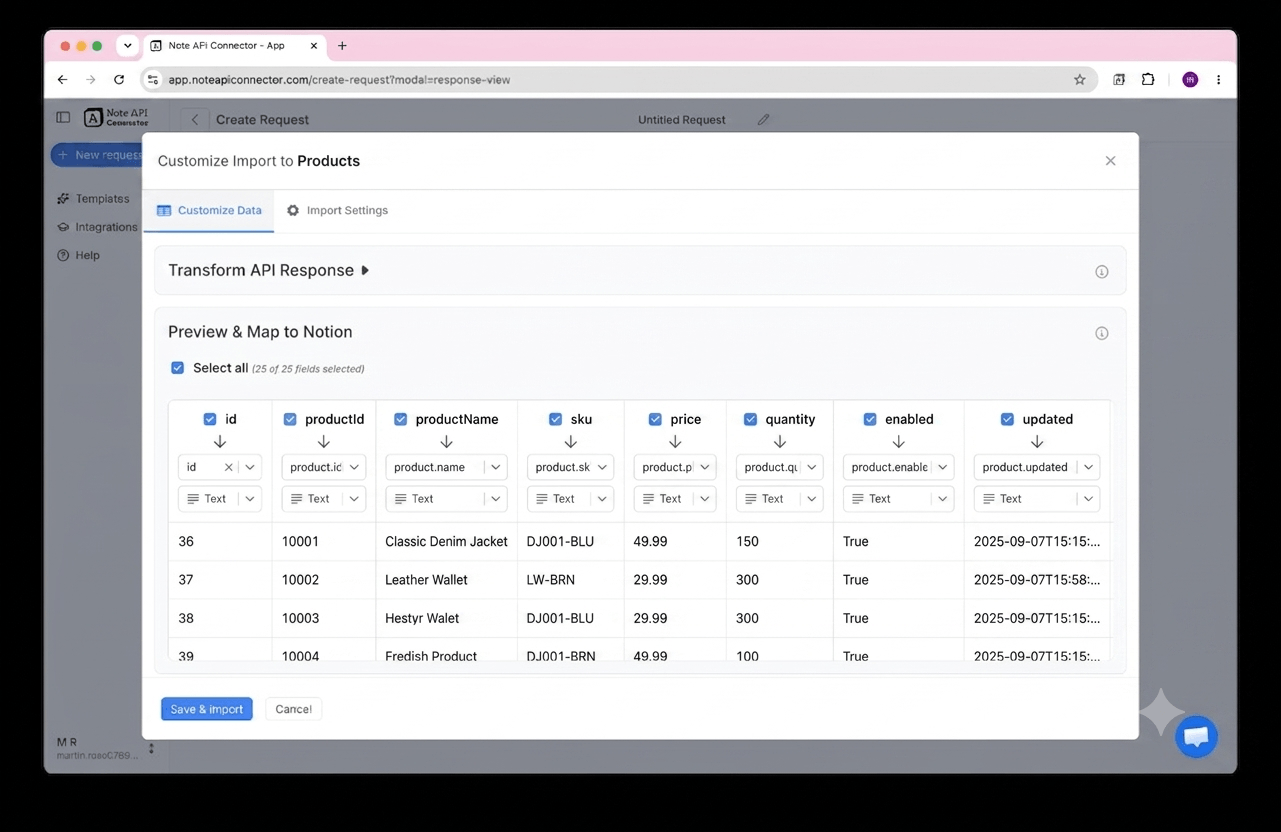Click the browser back arrow
This screenshot has width=1281, height=832.
click(x=62, y=80)
